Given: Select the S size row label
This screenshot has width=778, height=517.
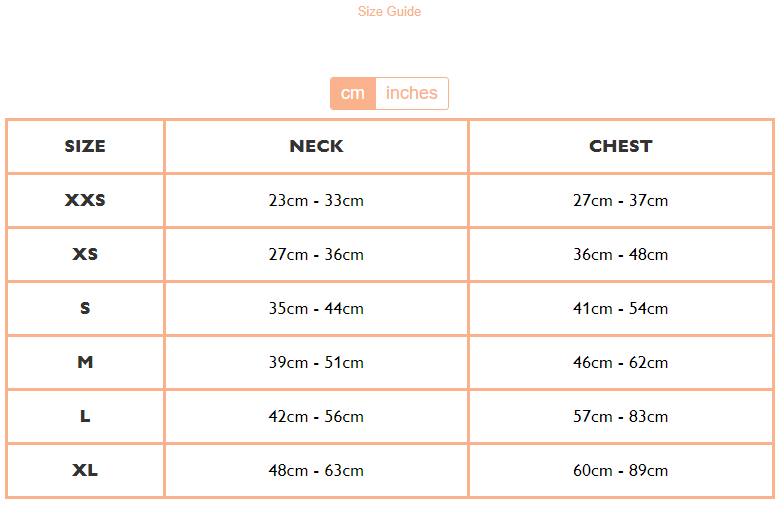Looking at the screenshot, I should 85,308.
